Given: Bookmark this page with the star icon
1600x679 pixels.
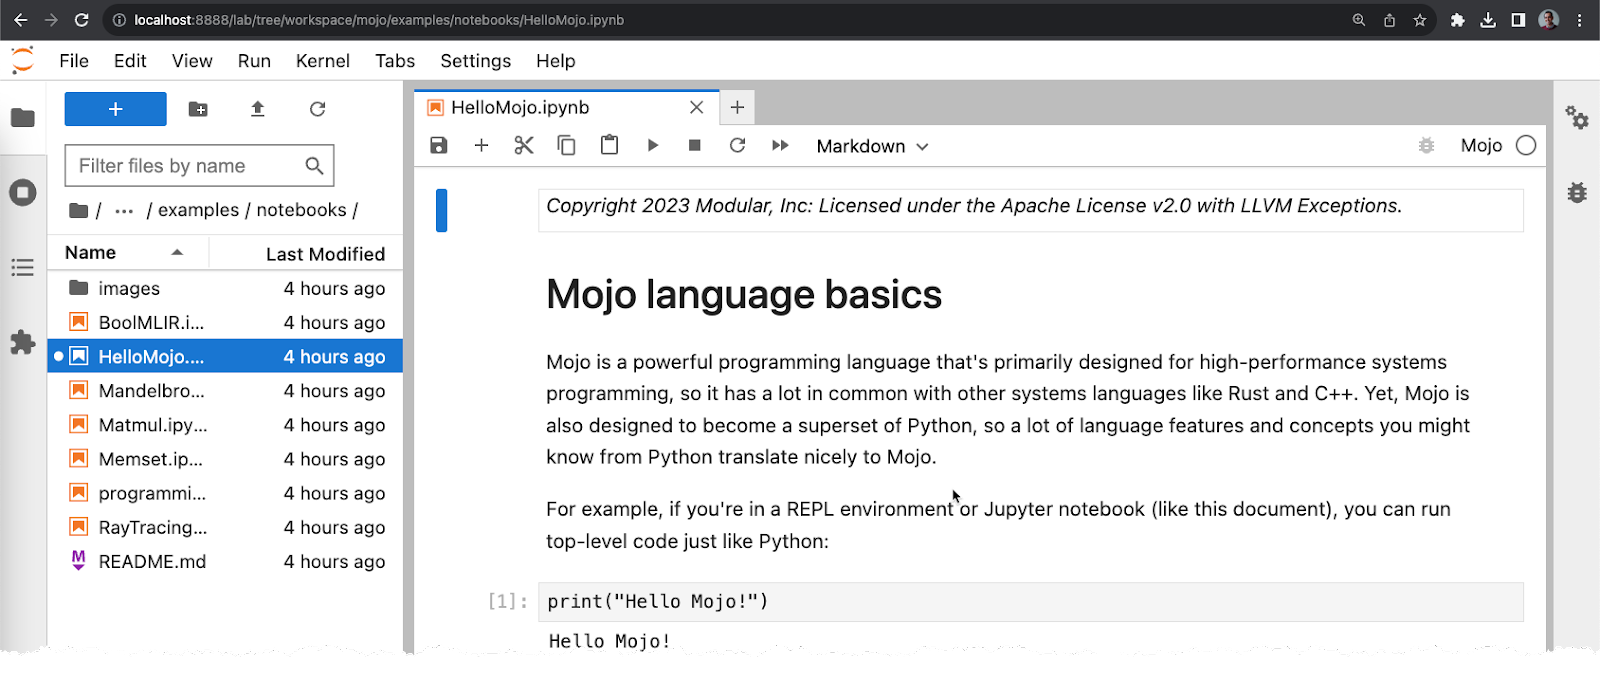Looking at the screenshot, I should [1419, 20].
